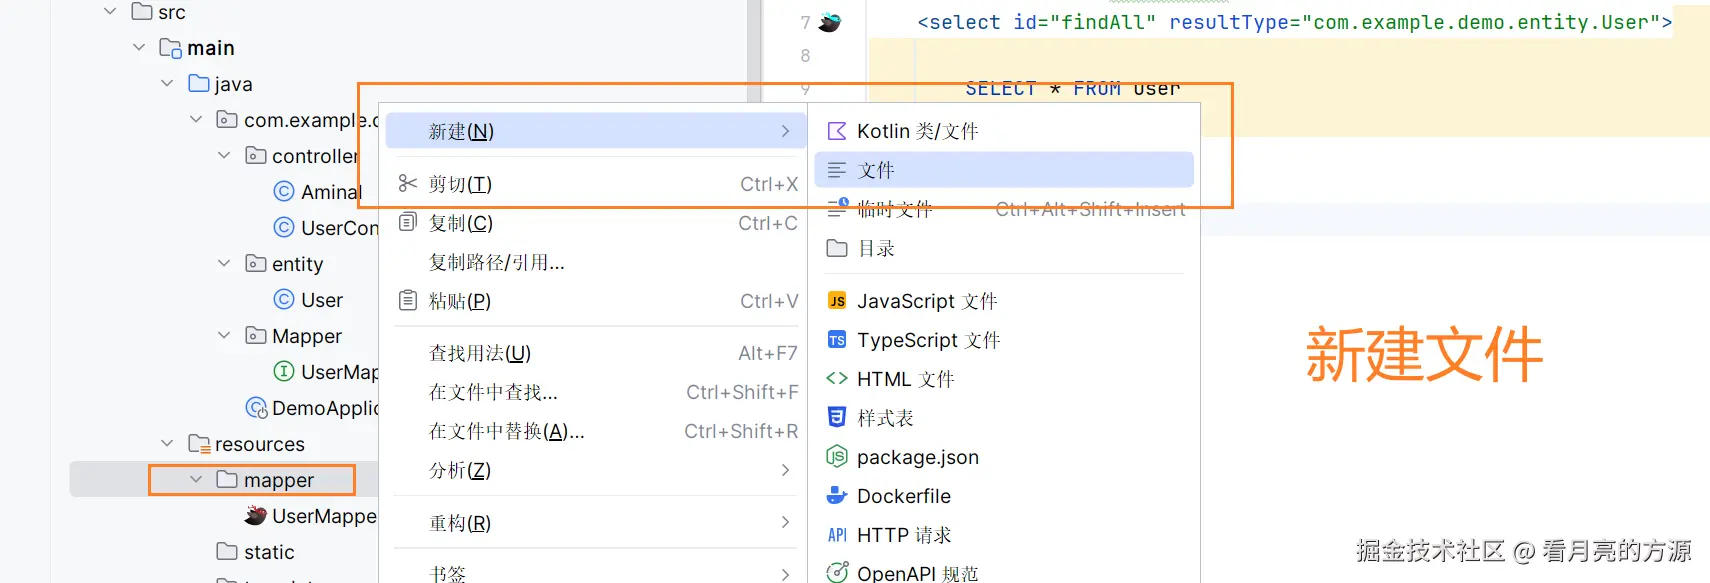Image resolution: width=1710 pixels, height=583 pixels.
Task: Select Kotlin 类/文件 option
Action: click(1004, 131)
